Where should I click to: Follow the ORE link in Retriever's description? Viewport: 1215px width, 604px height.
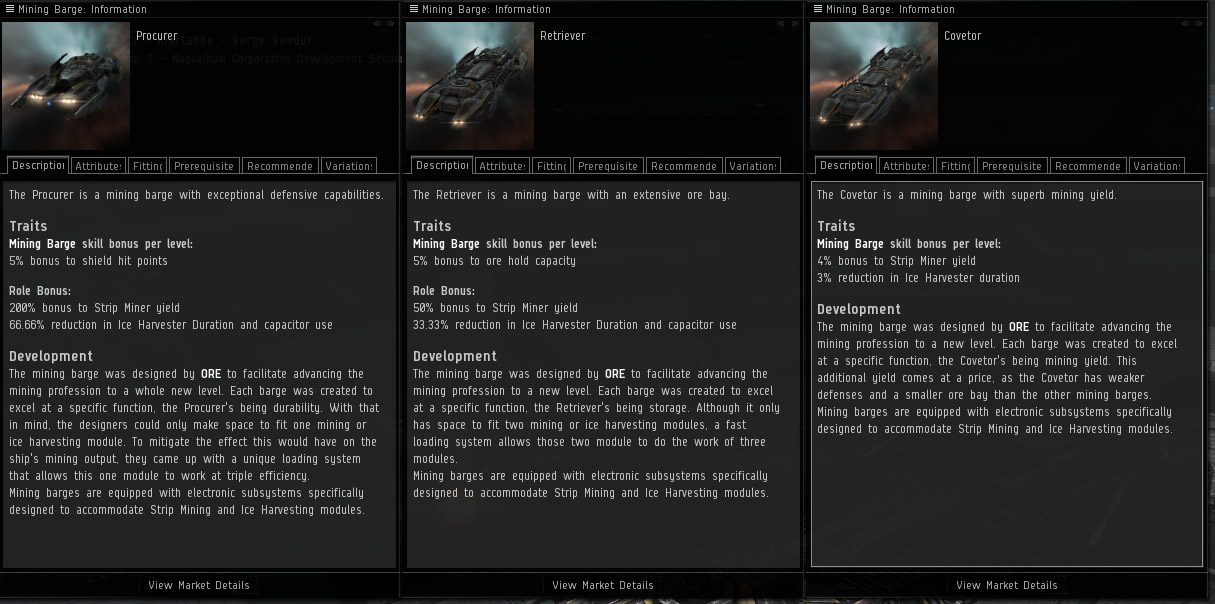pos(615,374)
